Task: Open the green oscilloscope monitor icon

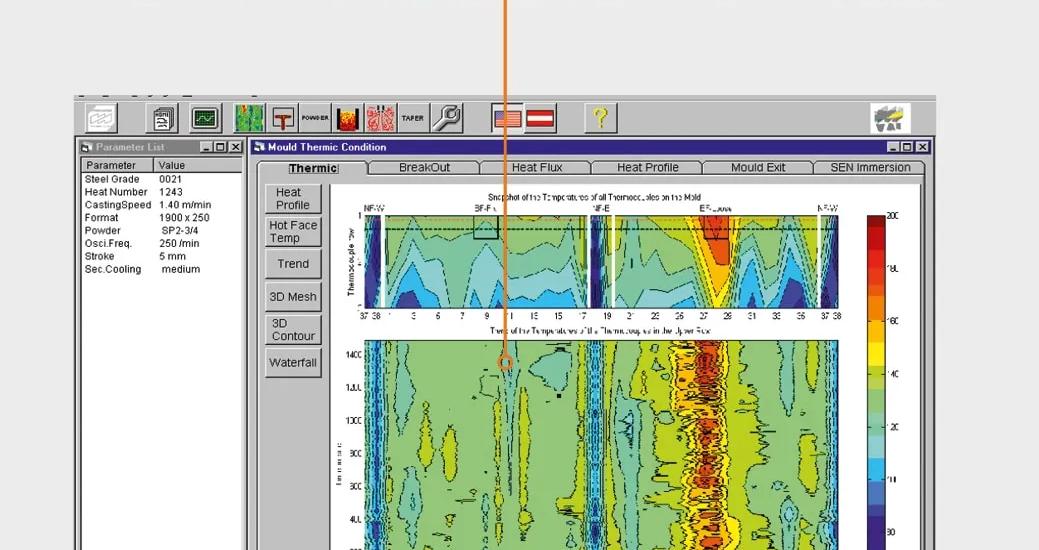Action: tap(206, 119)
